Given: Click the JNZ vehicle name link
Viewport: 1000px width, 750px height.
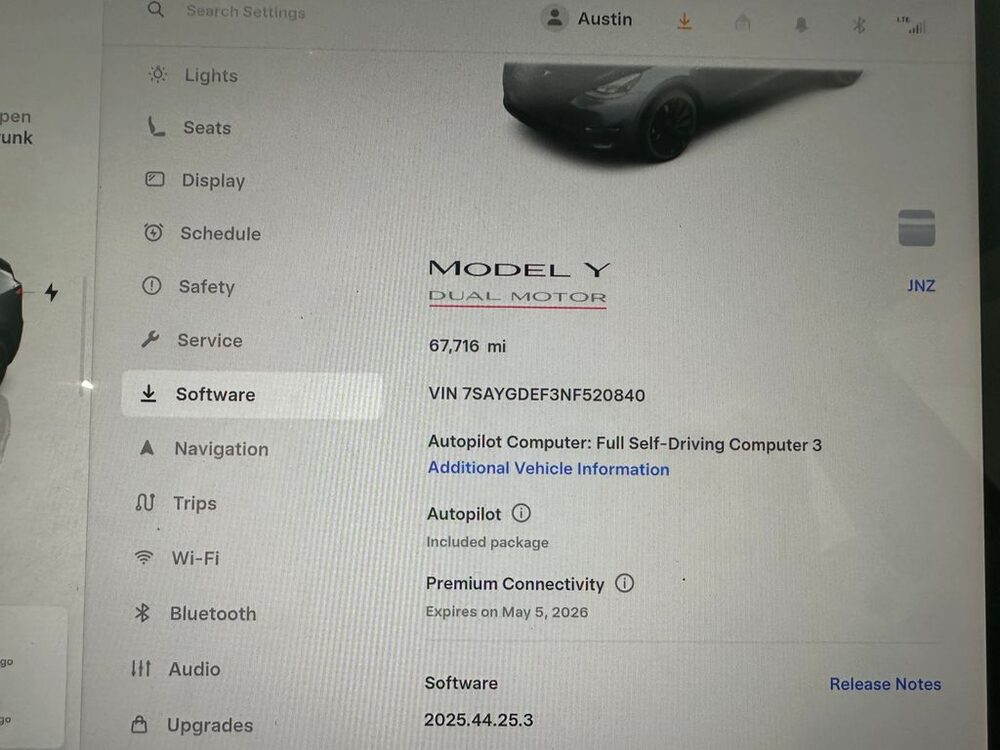Looking at the screenshot, I should tap(921, 286).
